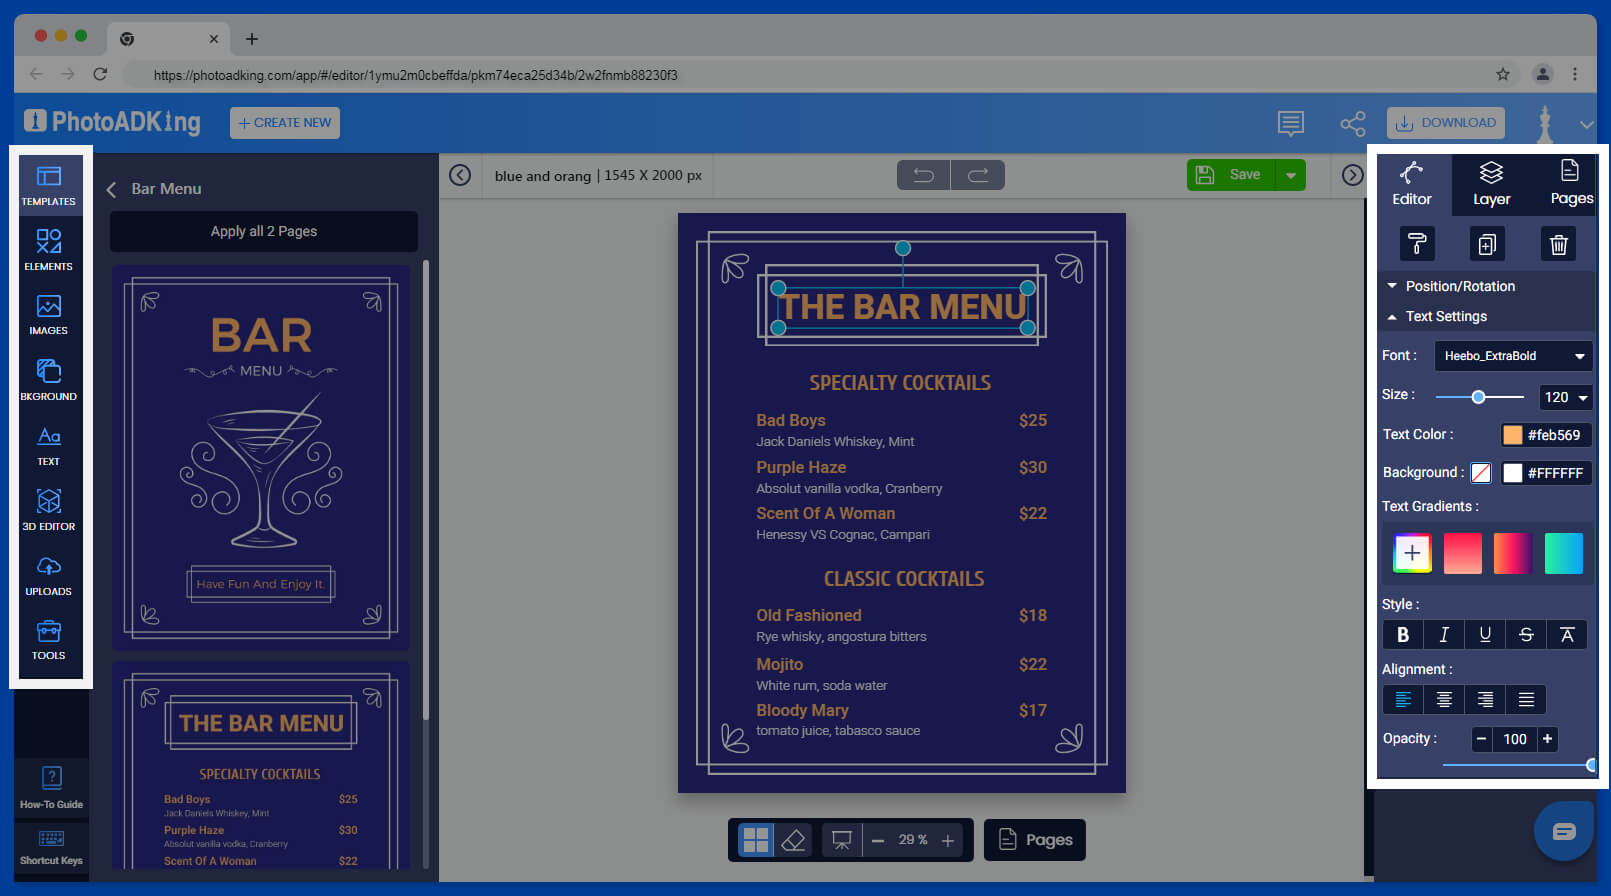Open the Images sidebar panel

point(49,315)
